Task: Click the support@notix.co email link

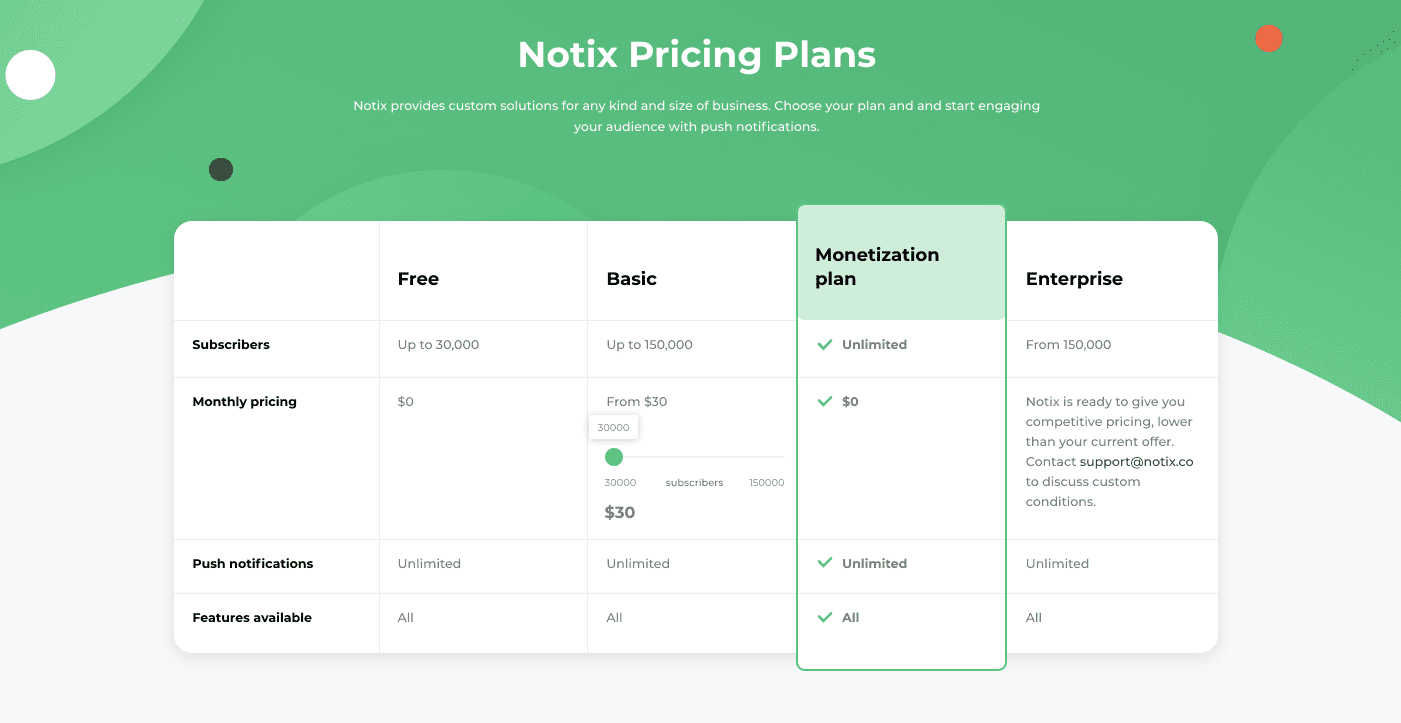Action: [1136, 462]
